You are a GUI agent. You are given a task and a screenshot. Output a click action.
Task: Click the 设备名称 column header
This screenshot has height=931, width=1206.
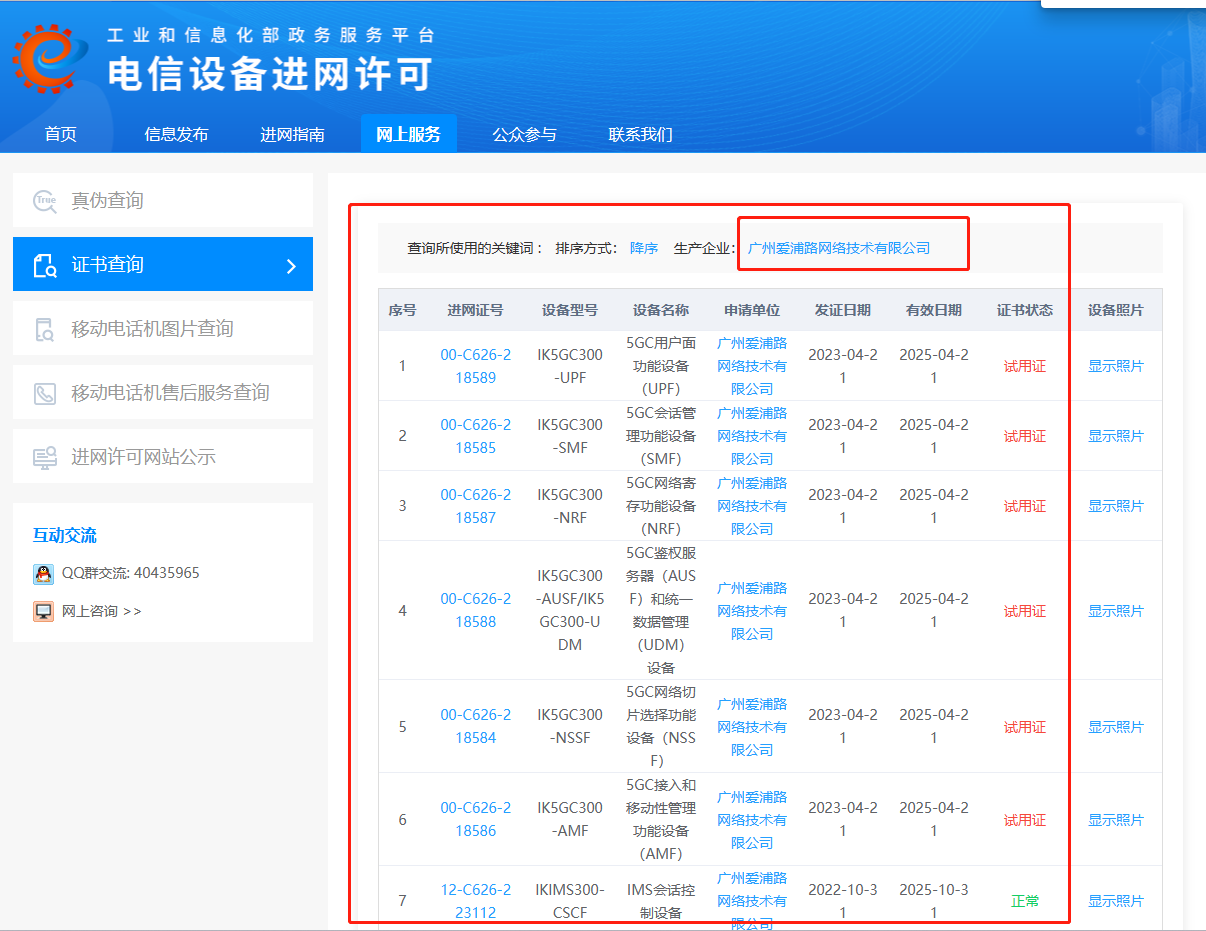661,310
